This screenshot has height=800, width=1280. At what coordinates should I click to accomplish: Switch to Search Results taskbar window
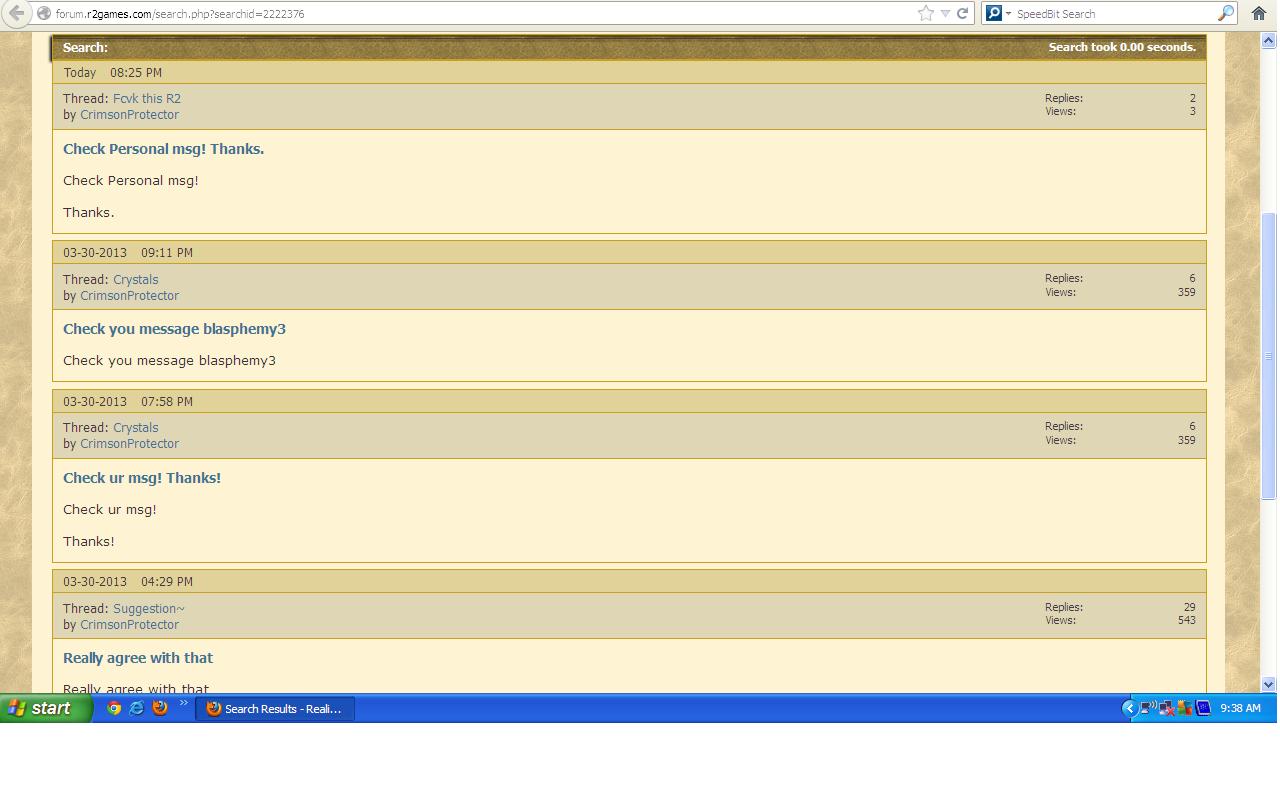click(275, 709)
